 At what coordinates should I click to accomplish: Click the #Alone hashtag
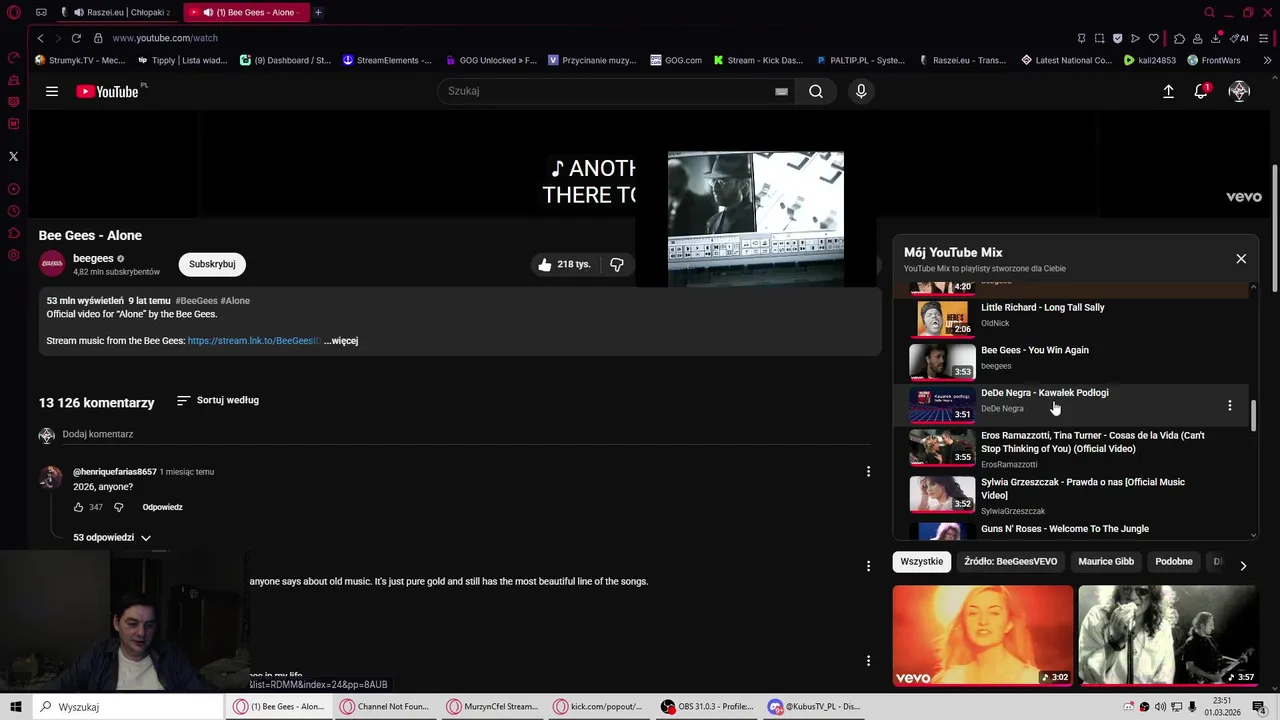(235, 301)
